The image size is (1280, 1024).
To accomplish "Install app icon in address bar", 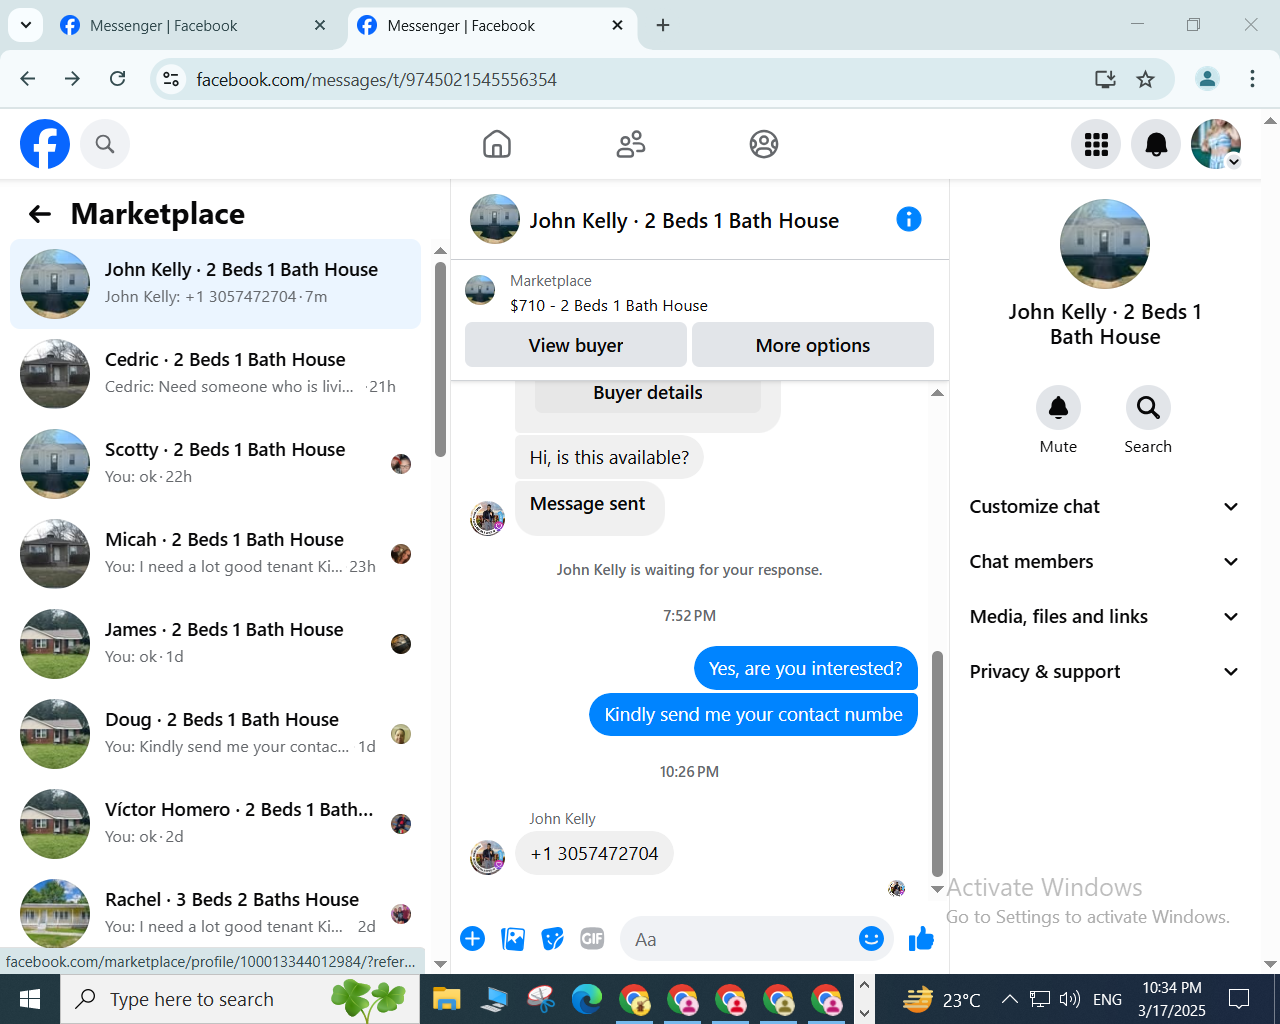I will pyautogui.click(x=1105, y=79).
